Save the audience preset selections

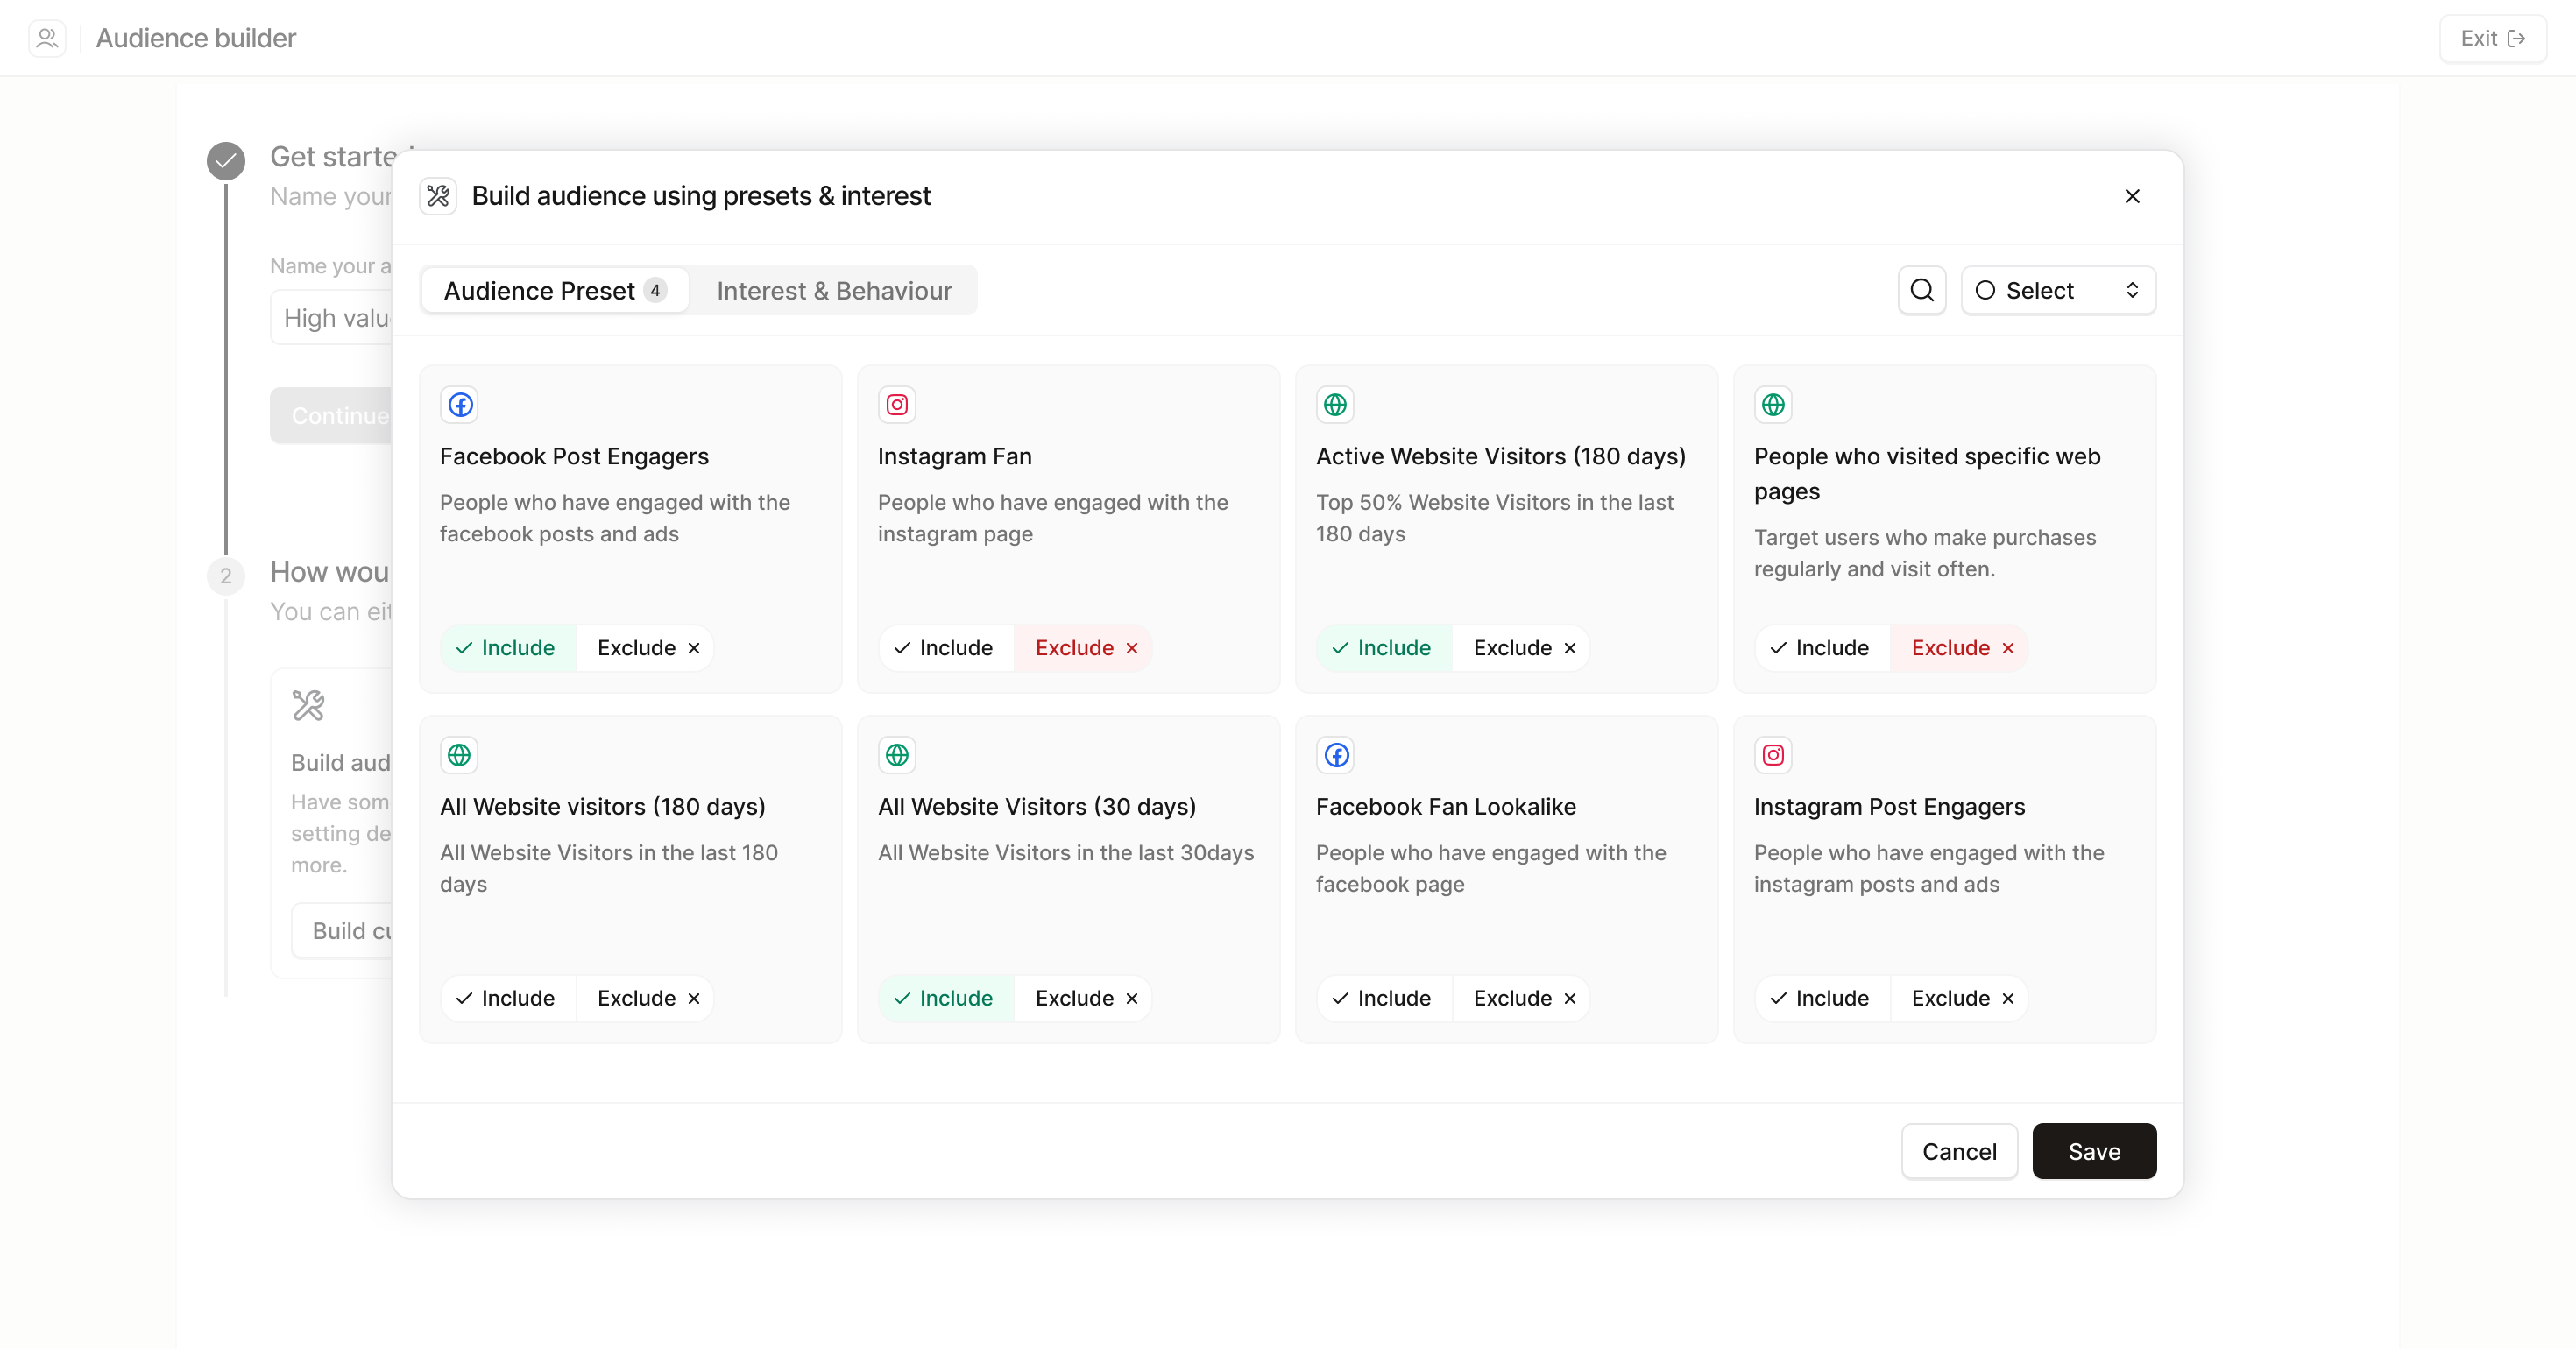coord(2094,1151)
